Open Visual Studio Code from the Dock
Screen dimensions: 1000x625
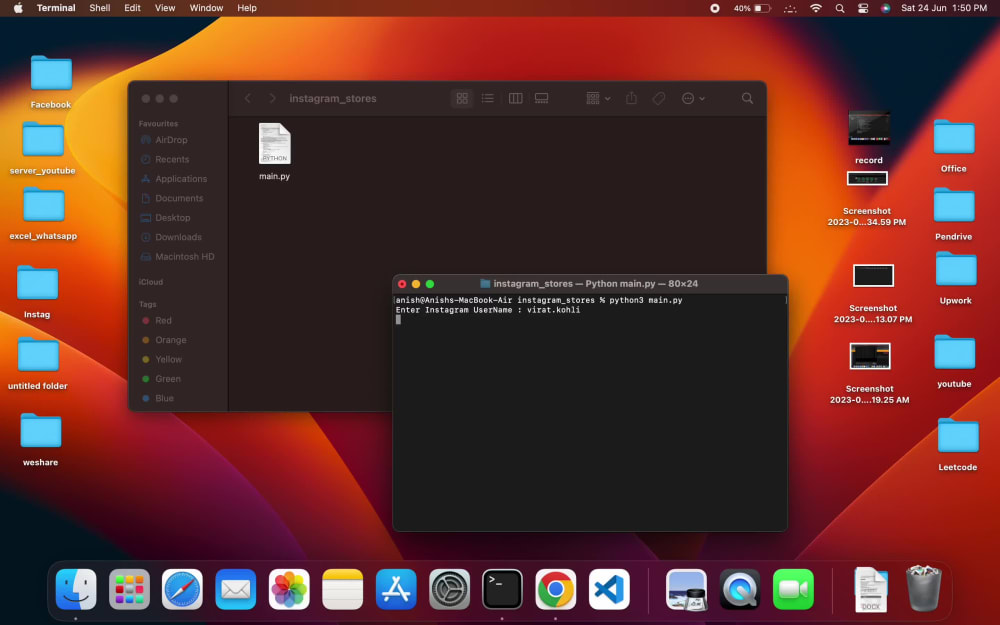609,589
